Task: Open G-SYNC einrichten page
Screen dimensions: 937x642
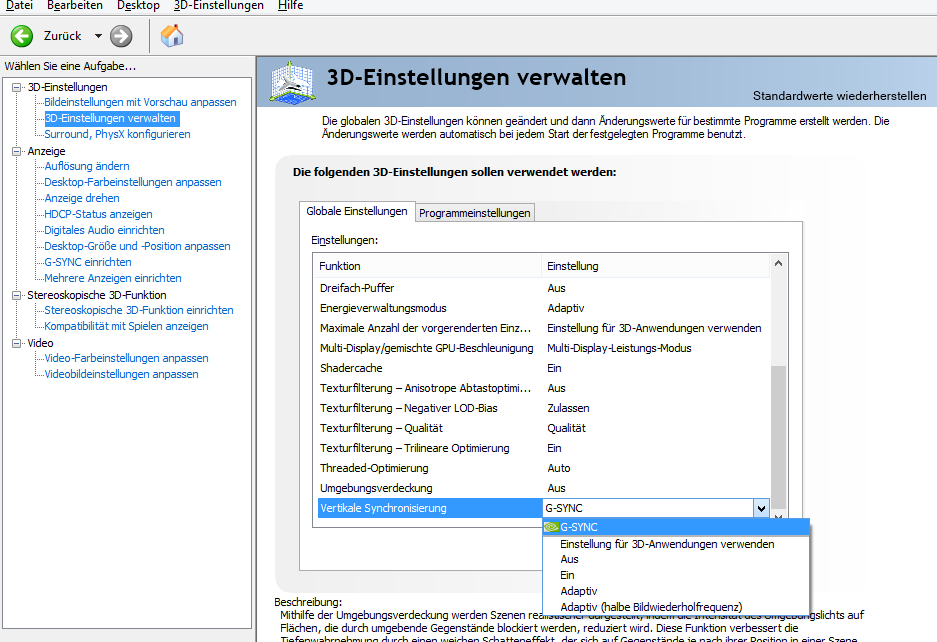Action: (x=88, y=262)
